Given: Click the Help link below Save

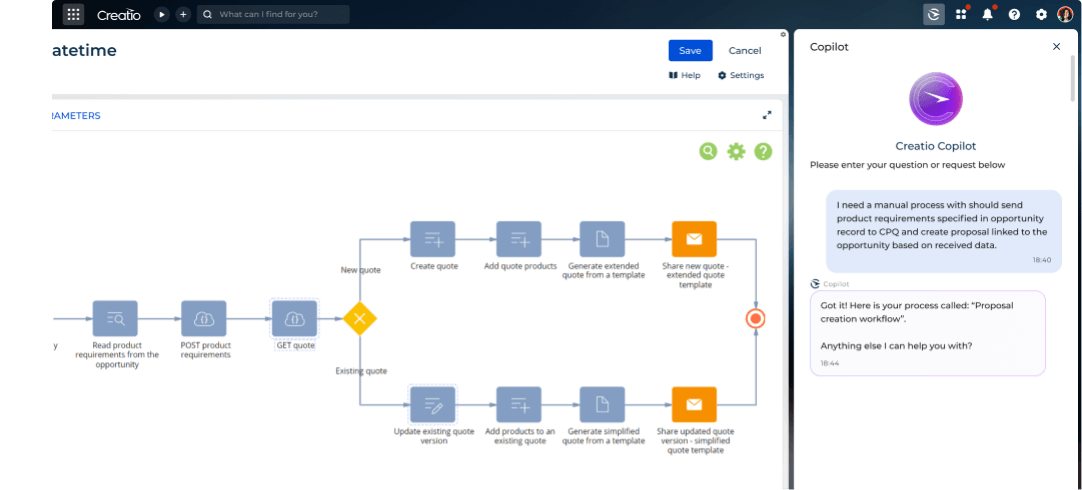Looking at the screenshot, I should tap(685, 75).
